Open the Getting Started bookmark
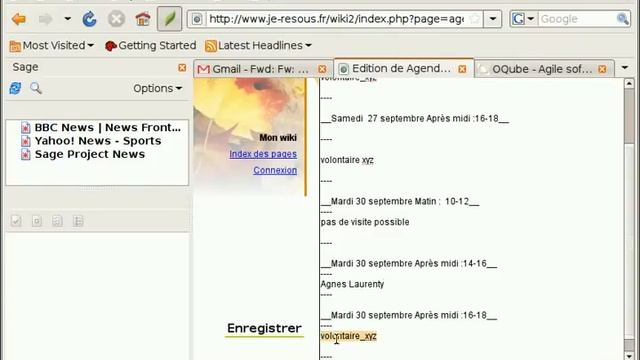 150,46
